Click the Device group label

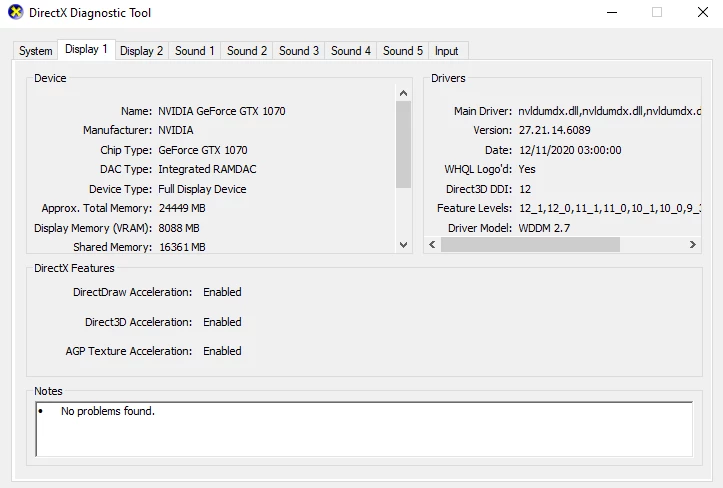pyautogui.click(x=50, y=78)
